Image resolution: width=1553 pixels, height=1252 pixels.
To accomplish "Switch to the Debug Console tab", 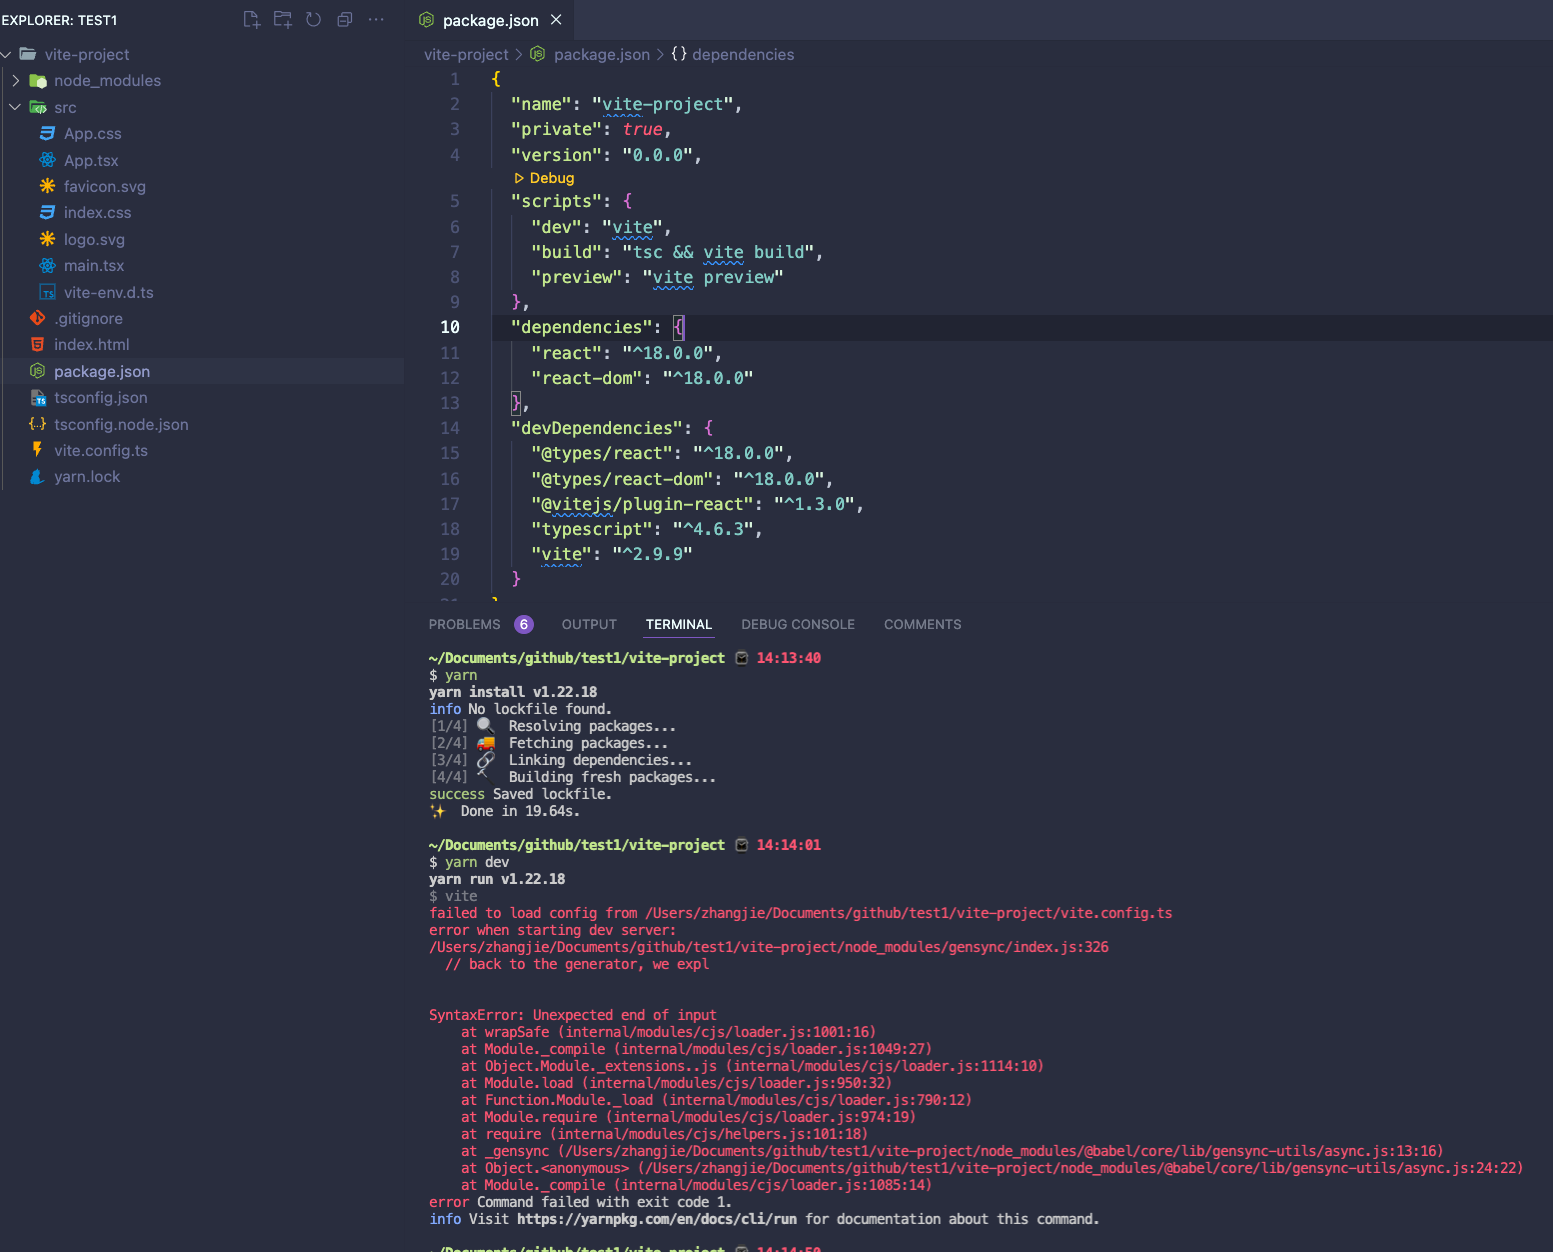I will tap(798, 624).
